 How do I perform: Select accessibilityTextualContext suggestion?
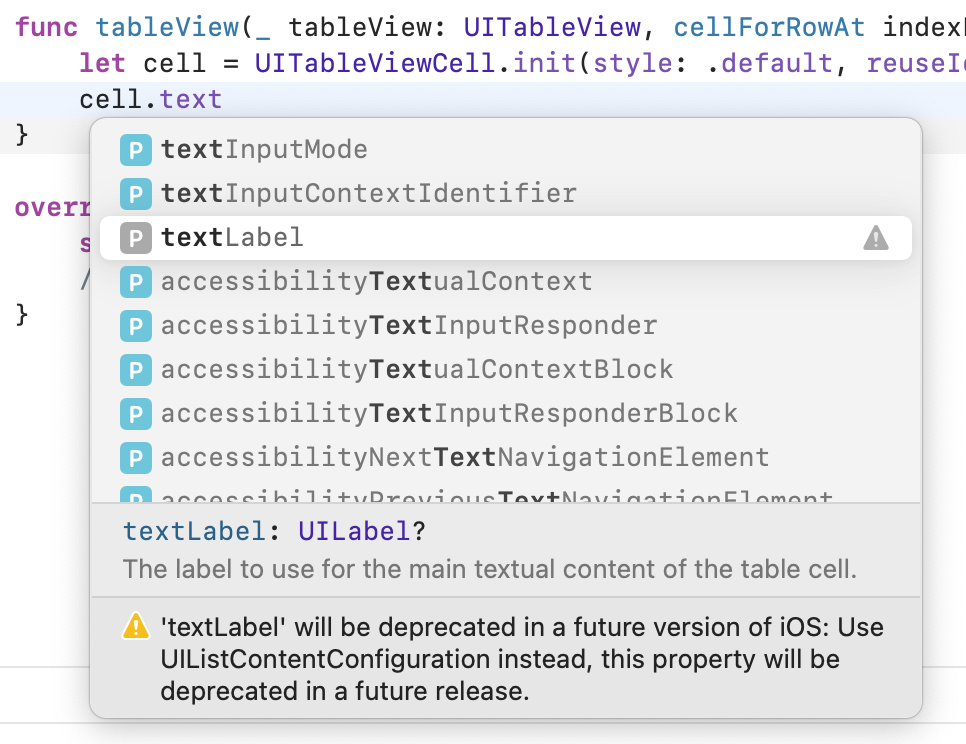[505, 281]
